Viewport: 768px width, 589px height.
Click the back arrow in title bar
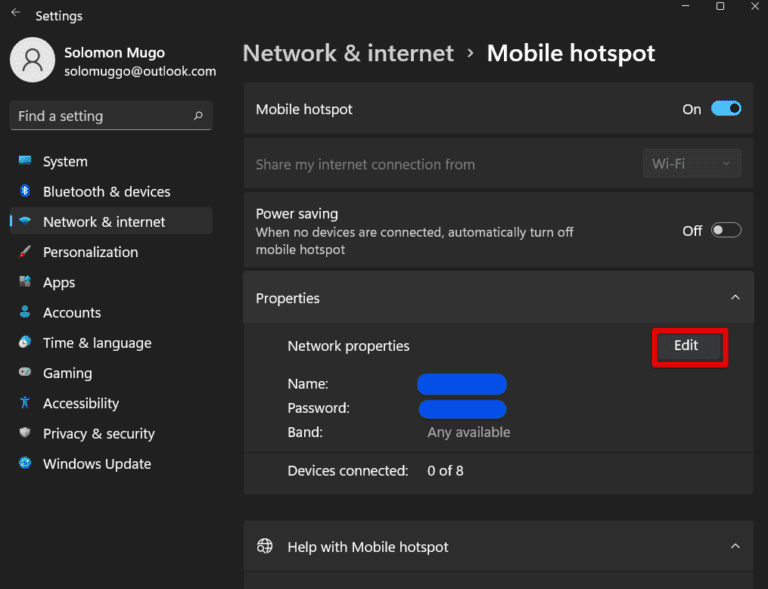(x=16, y=14)
